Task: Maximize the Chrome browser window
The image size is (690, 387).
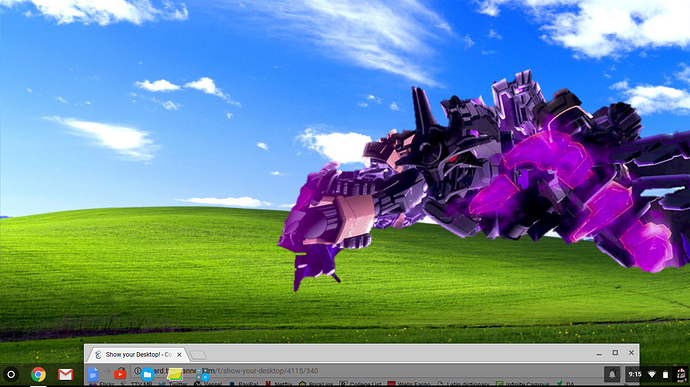Action: pyautogui.click(x=615, y=353)
